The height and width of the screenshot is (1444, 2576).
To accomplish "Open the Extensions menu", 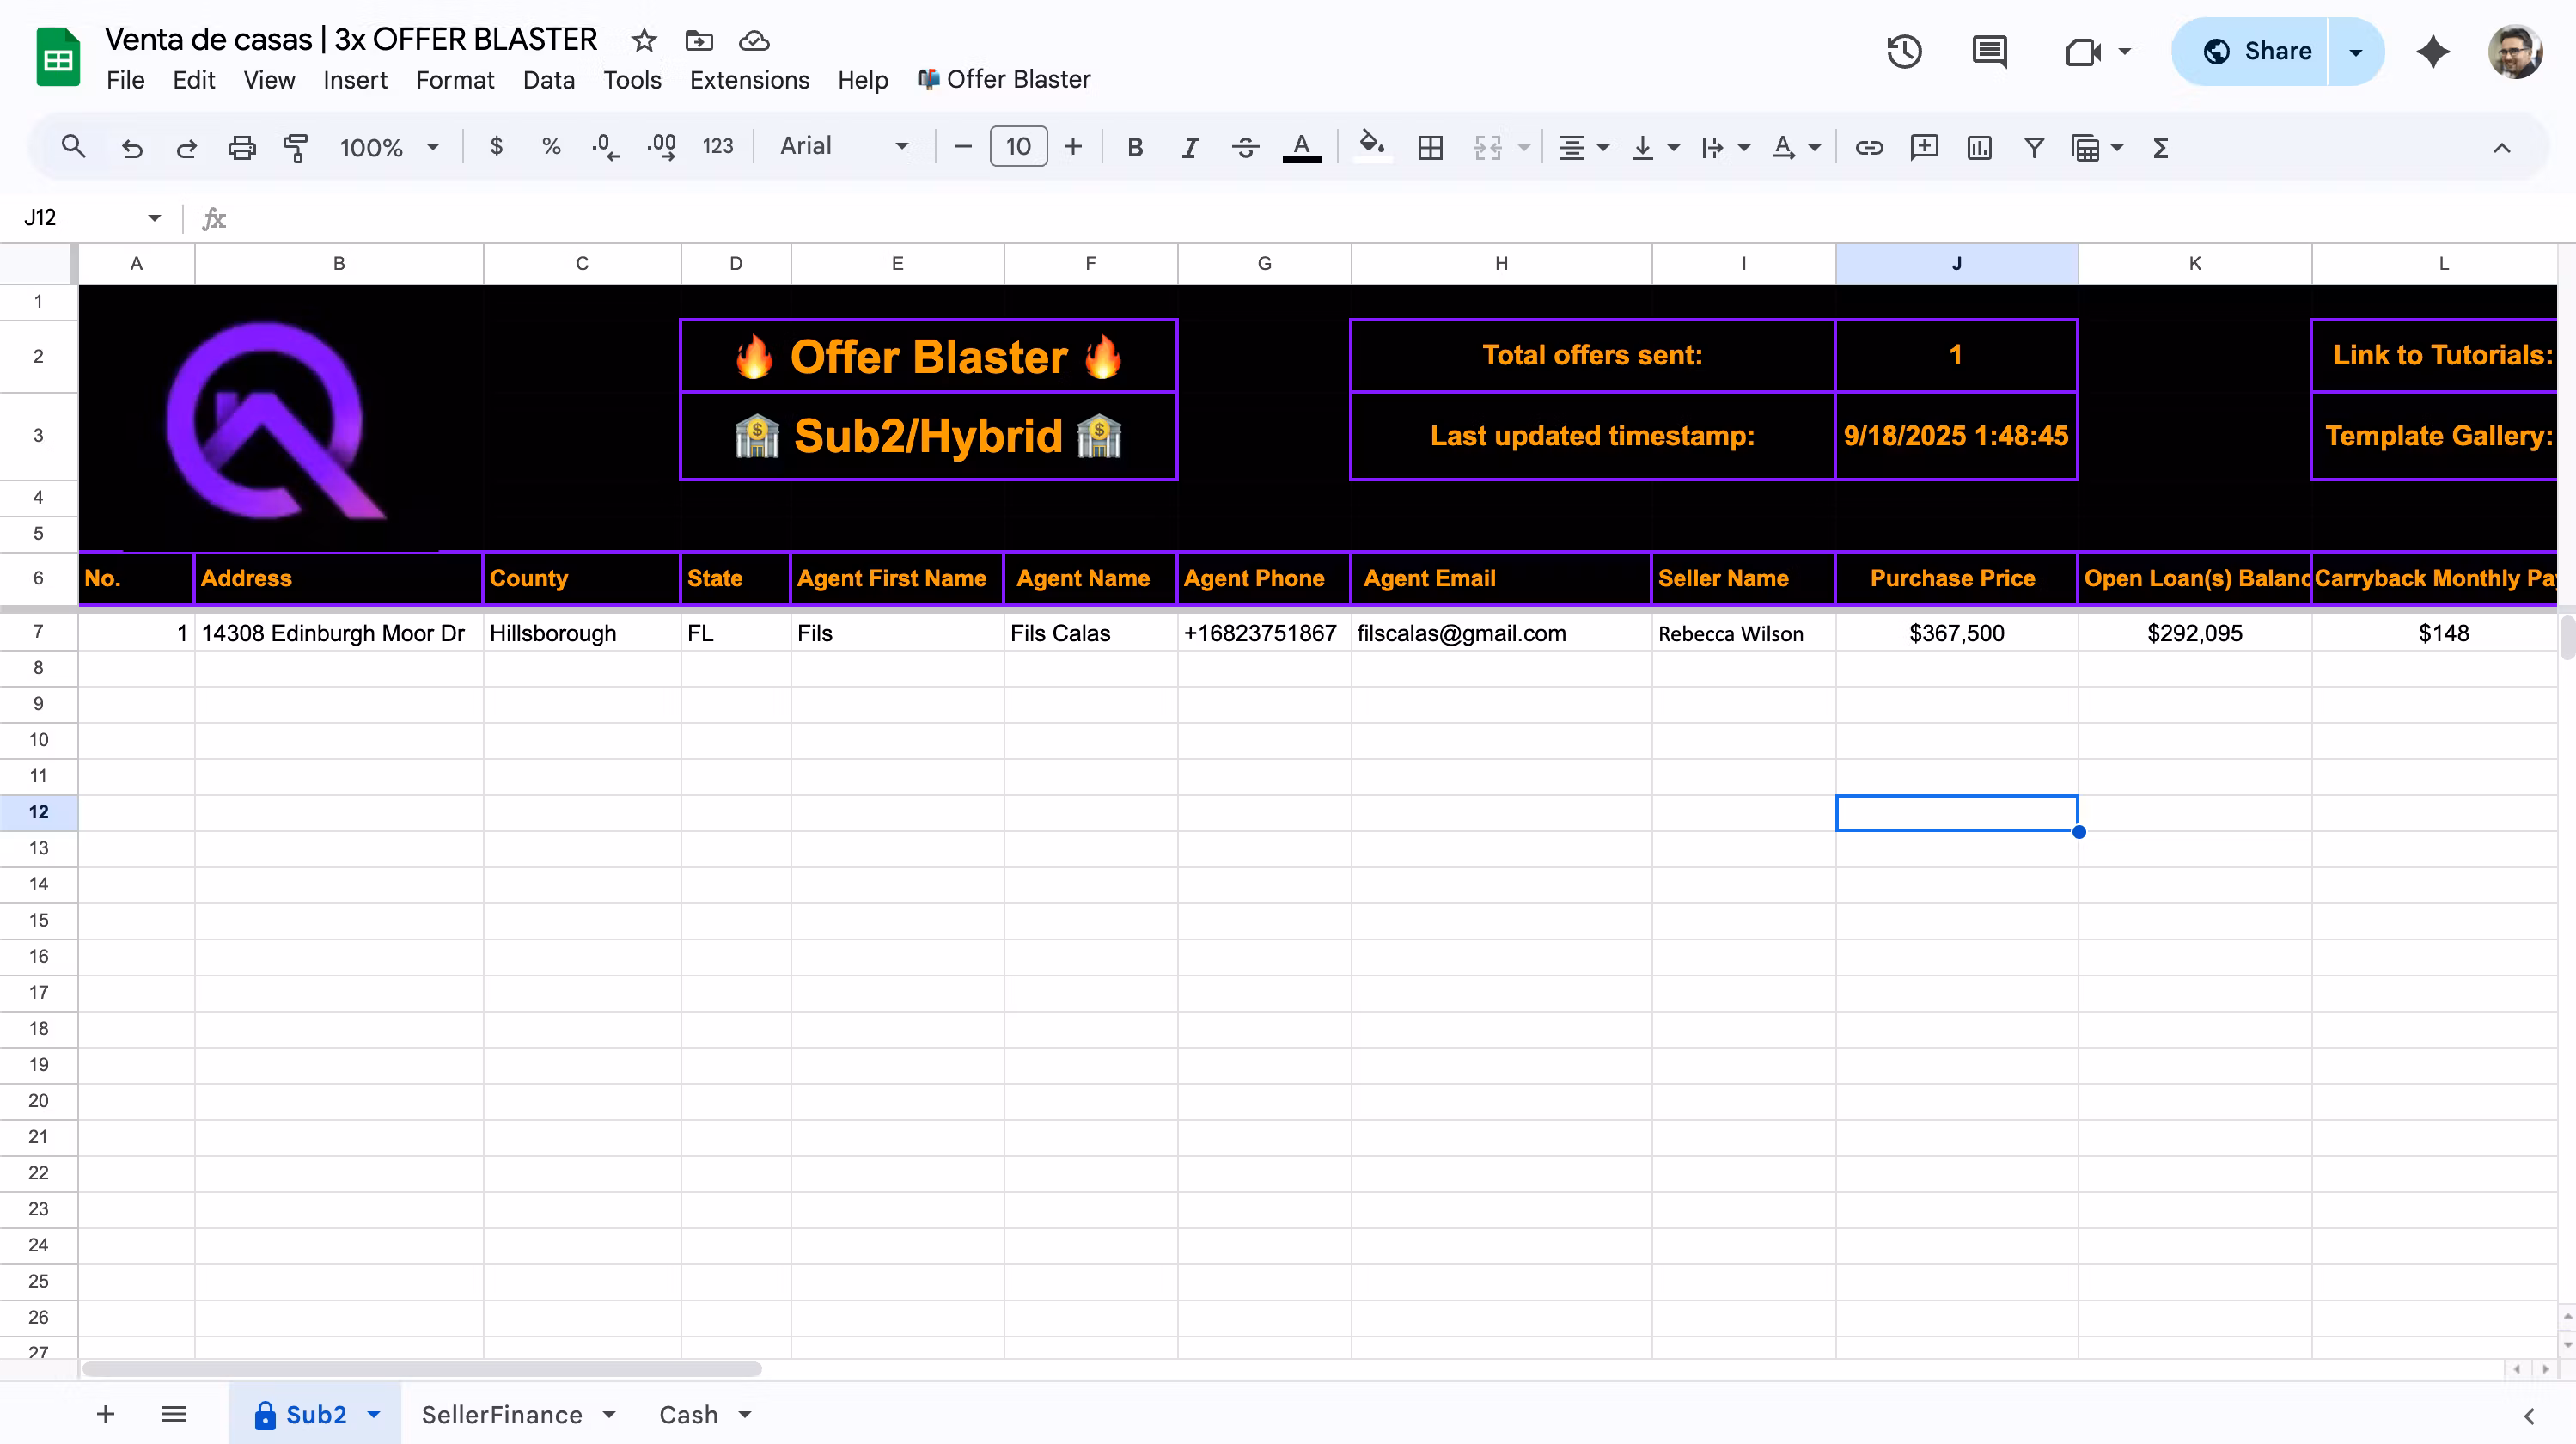I will 749,80.
